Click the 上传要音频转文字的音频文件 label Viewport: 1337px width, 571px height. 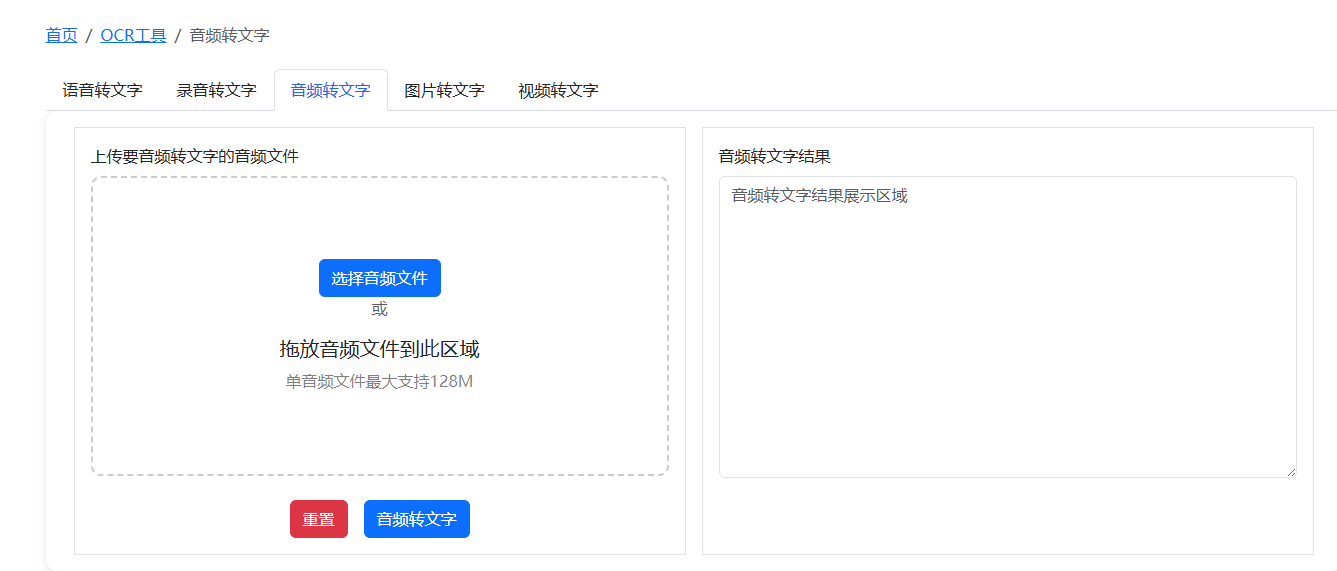click(x=195, y=156)
